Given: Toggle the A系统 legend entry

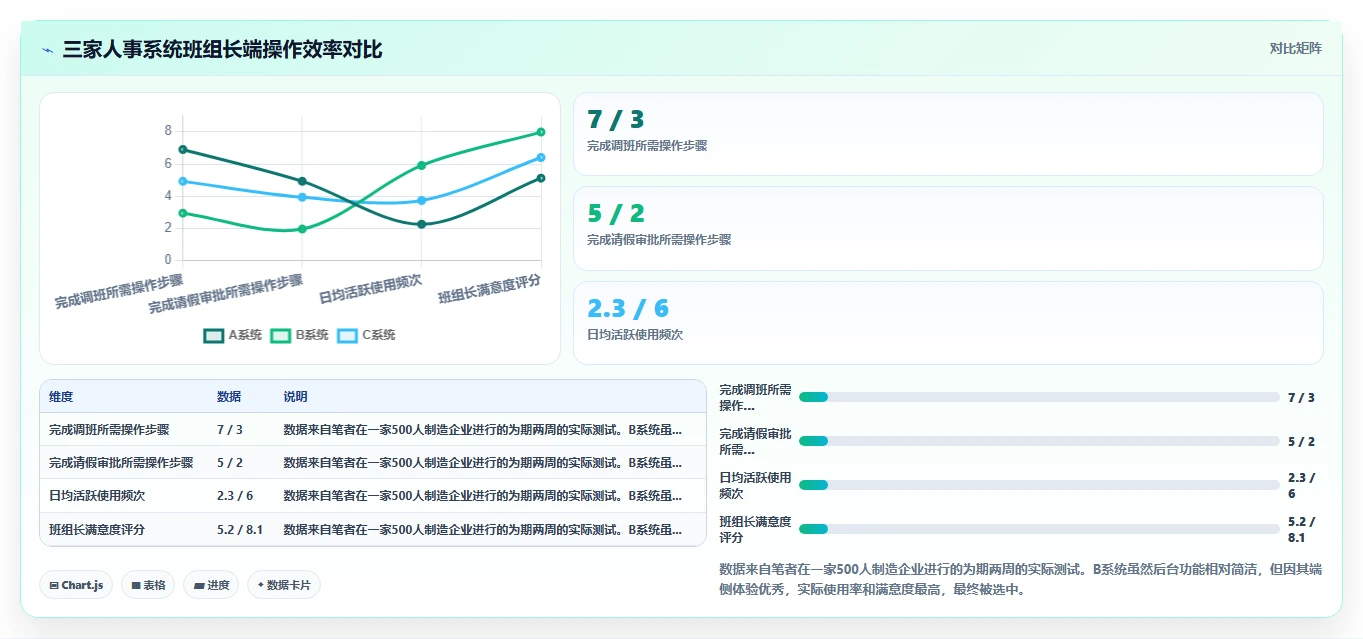Looking at the screenshot, I should [232, 335].
